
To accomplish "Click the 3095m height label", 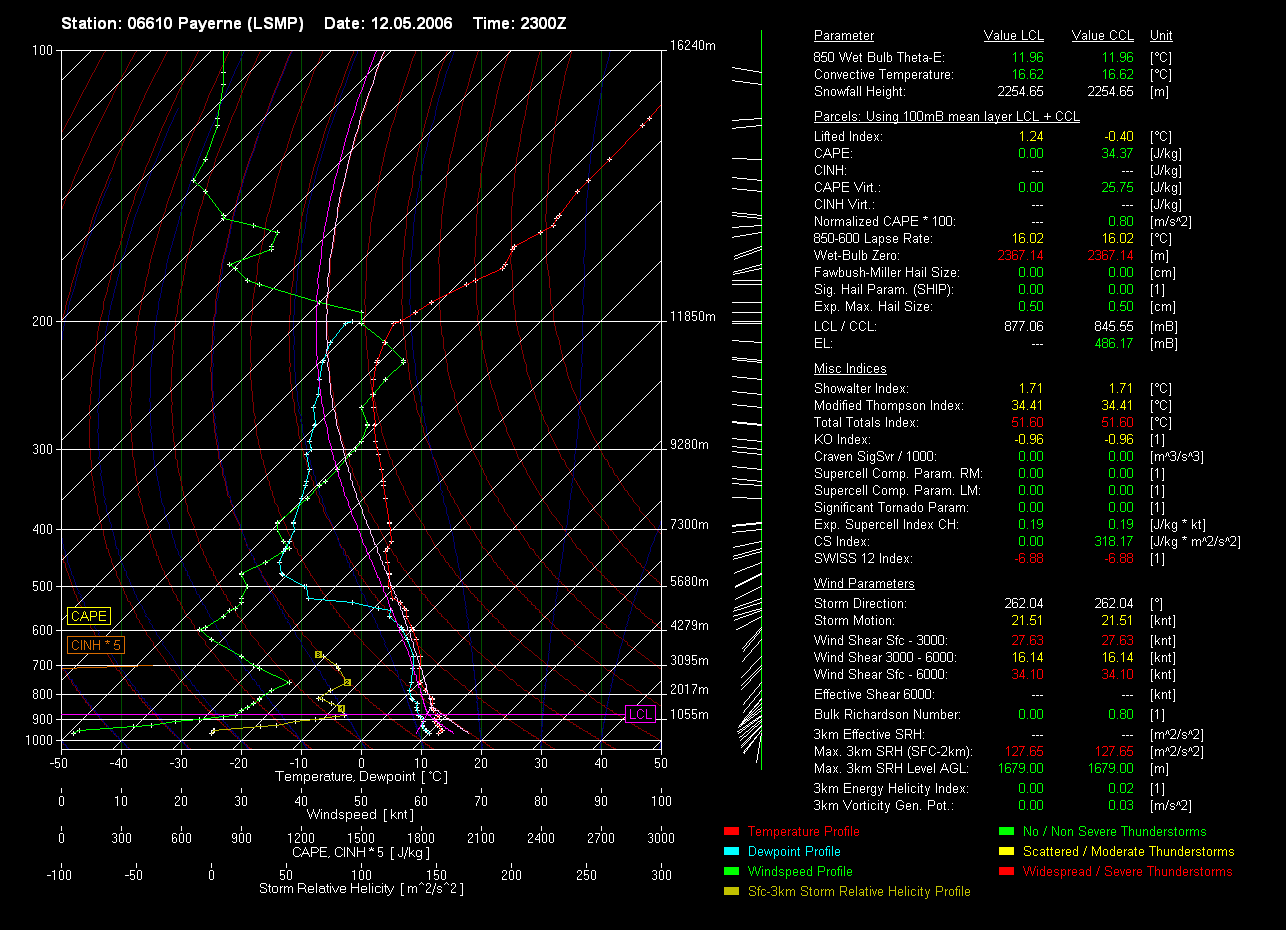I will pos(689,661).
